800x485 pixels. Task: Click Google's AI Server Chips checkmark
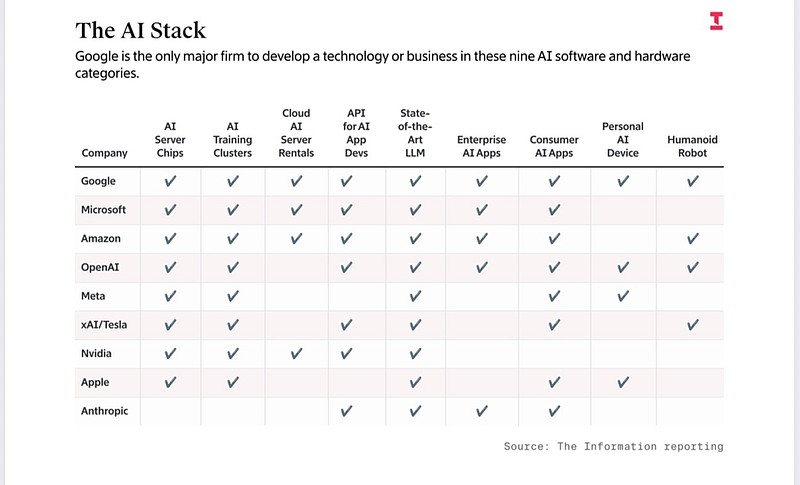(170, 181)
